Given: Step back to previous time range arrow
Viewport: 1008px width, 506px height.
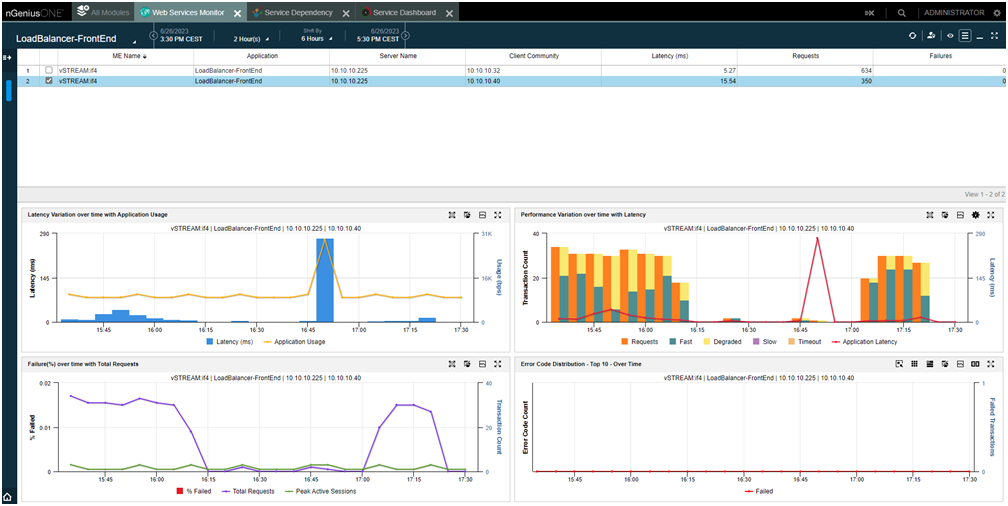Looking at the screenshot, I should tap(153, 35).
